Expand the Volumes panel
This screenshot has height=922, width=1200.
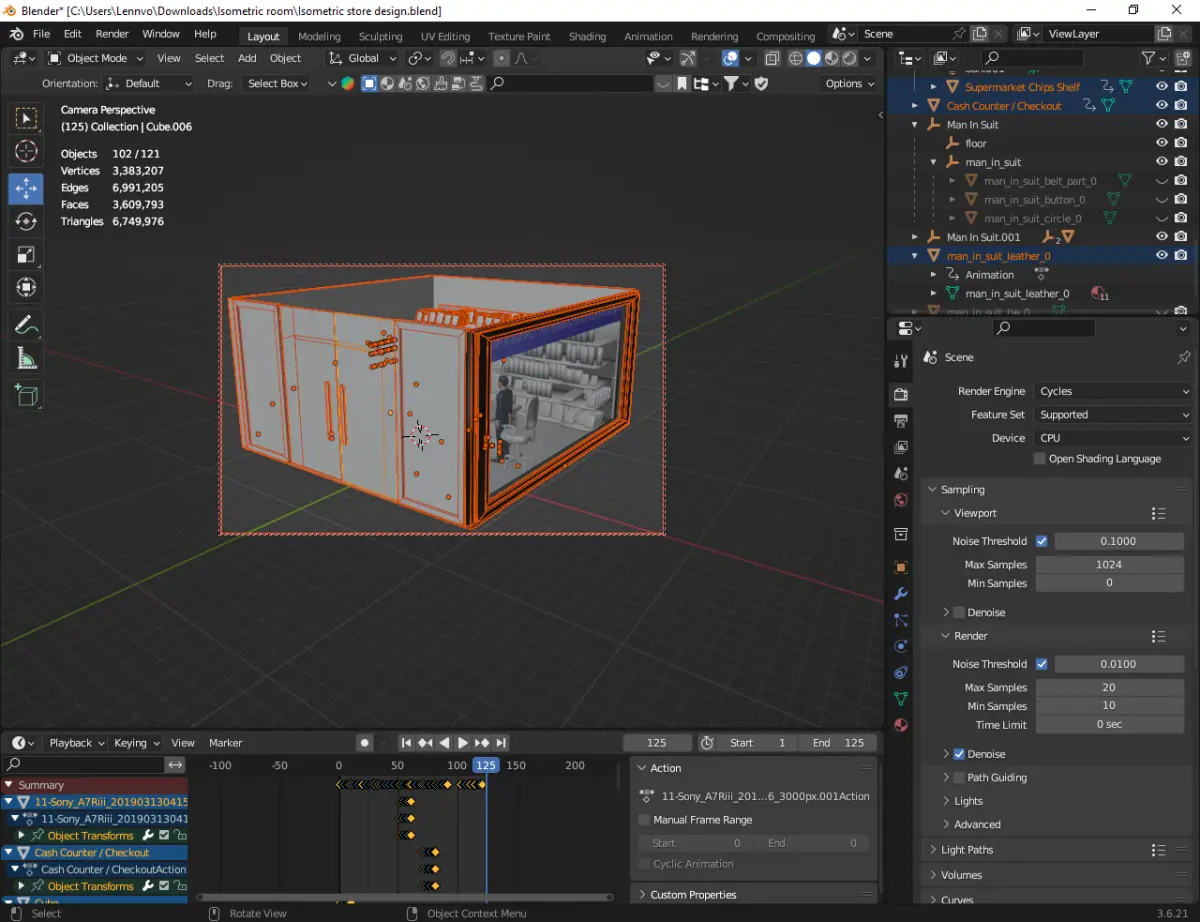point(961,875)
